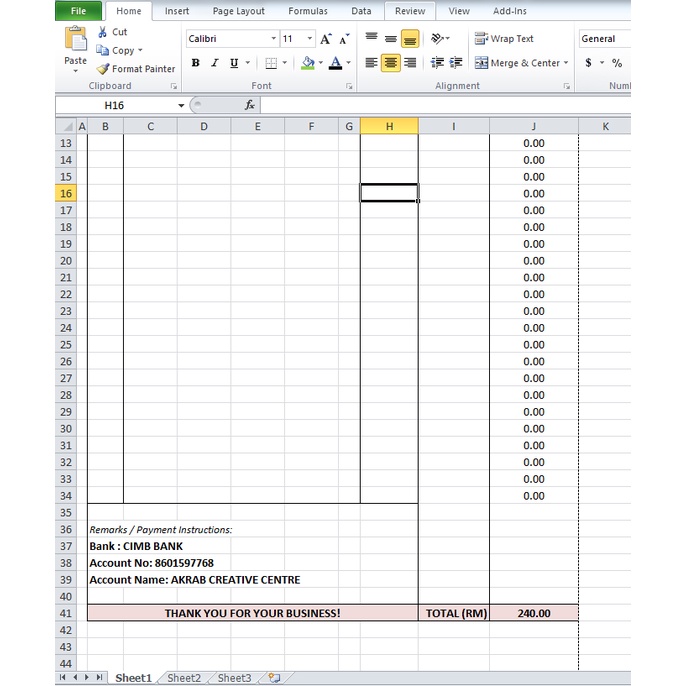Open the Add-Ins tab
This screenshot has height=686, width=686.
click(x=510, y=11)
